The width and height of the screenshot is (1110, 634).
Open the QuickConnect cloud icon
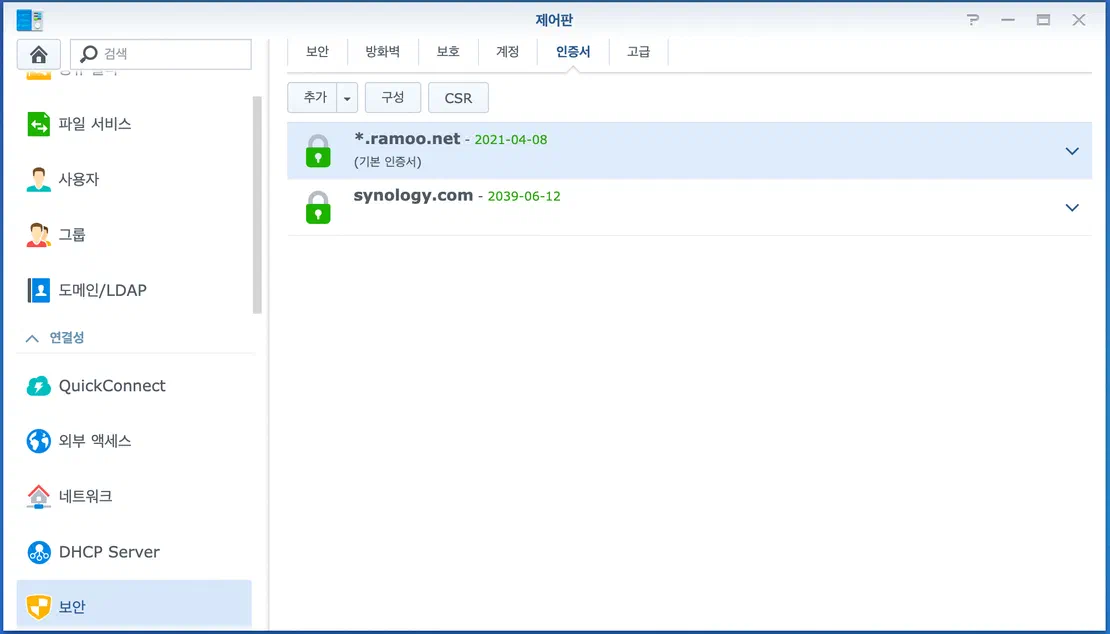point(38,386)
